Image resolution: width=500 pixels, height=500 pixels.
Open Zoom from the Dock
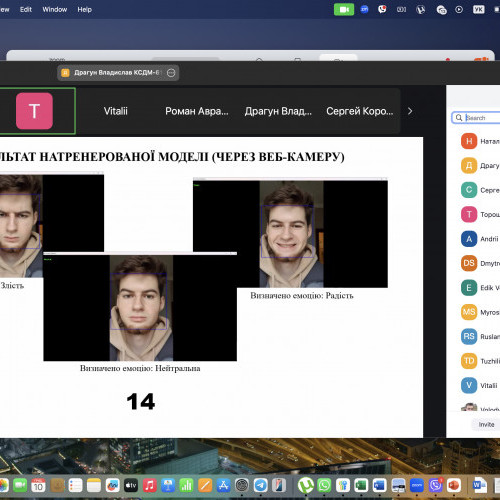[417, 485]
